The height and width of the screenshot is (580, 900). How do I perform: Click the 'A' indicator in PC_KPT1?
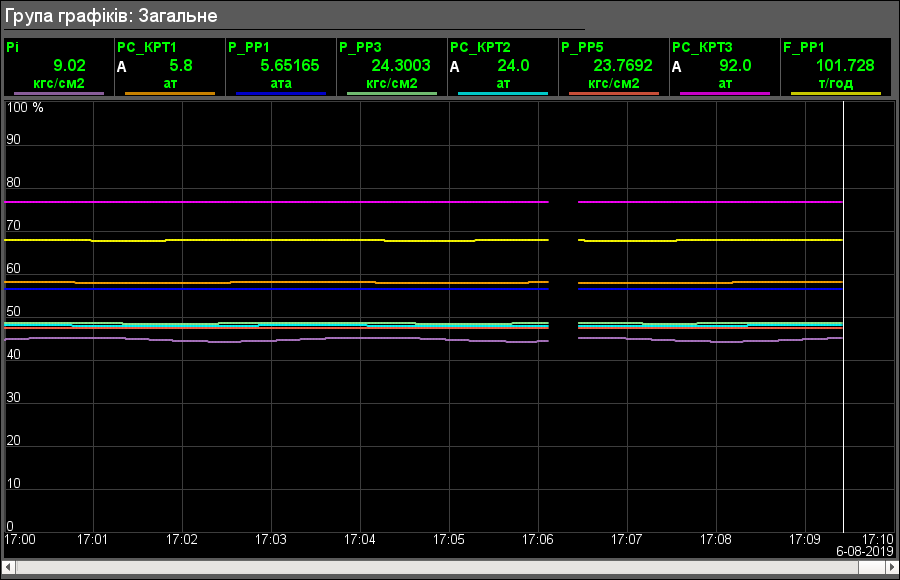coord(122,67)
